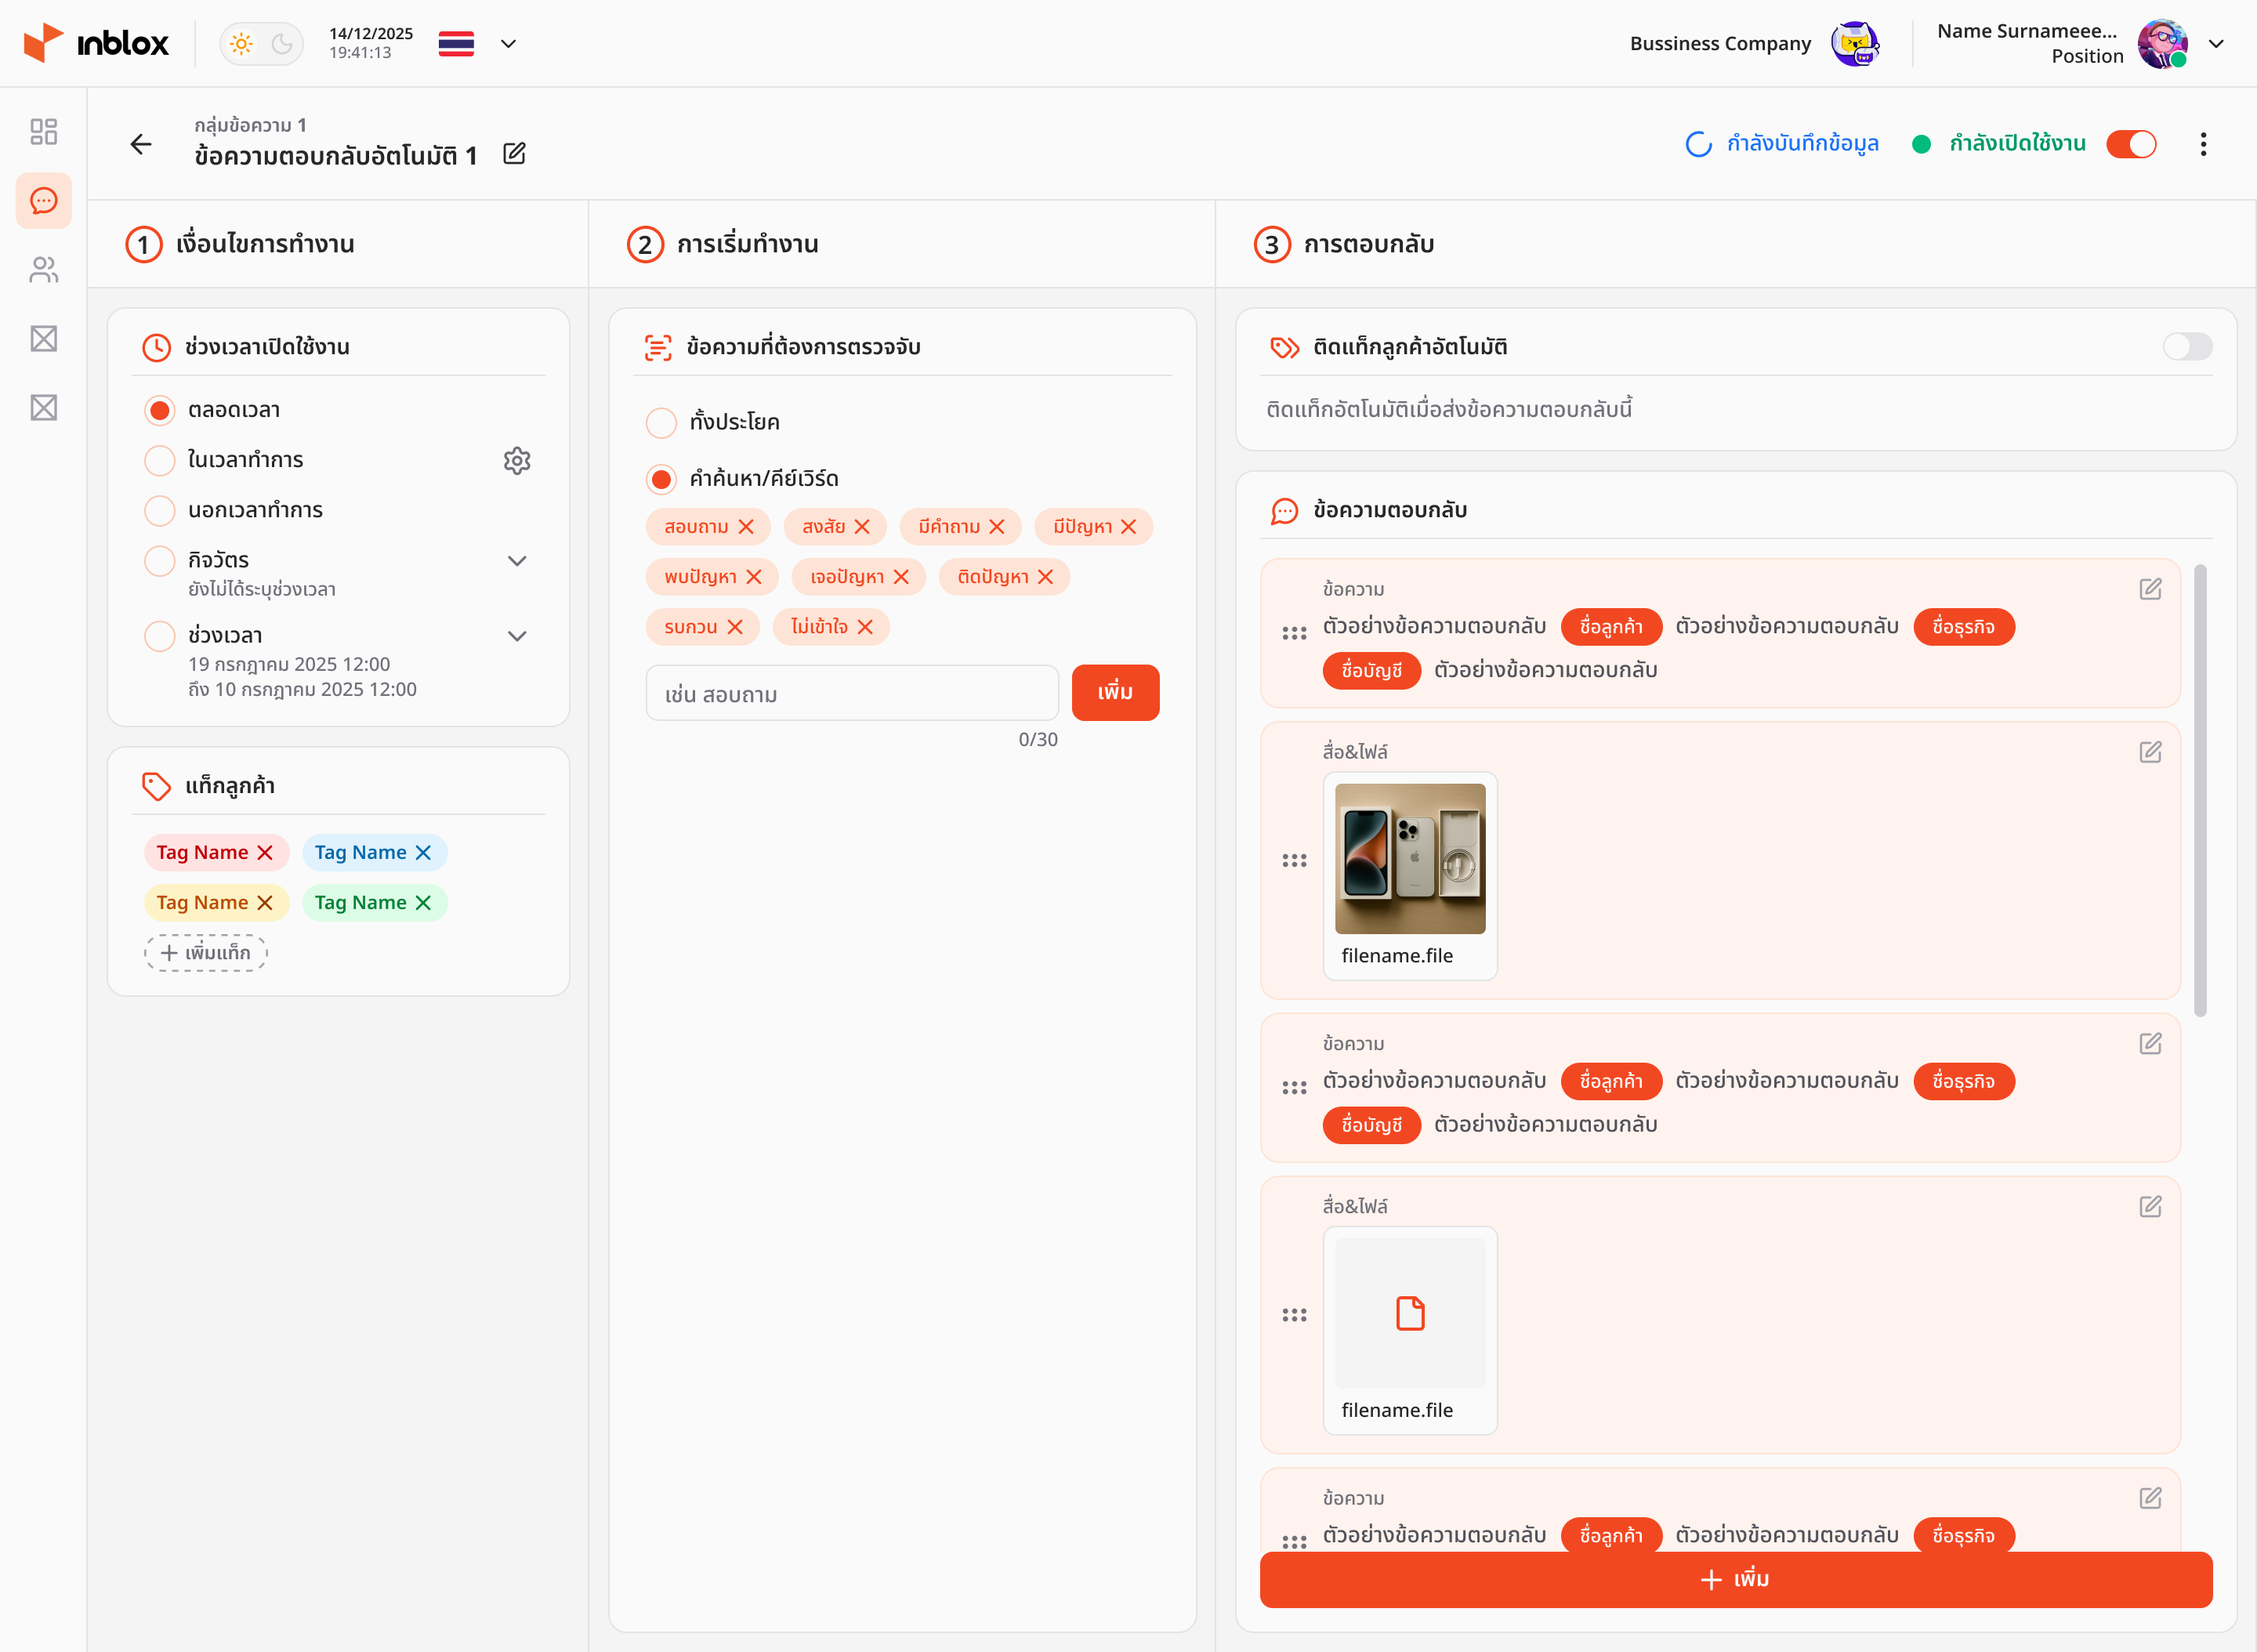The width and height of the screenshot is (2257, 1652).
Task: Click the back arrow above the page title
Action: 141,144
